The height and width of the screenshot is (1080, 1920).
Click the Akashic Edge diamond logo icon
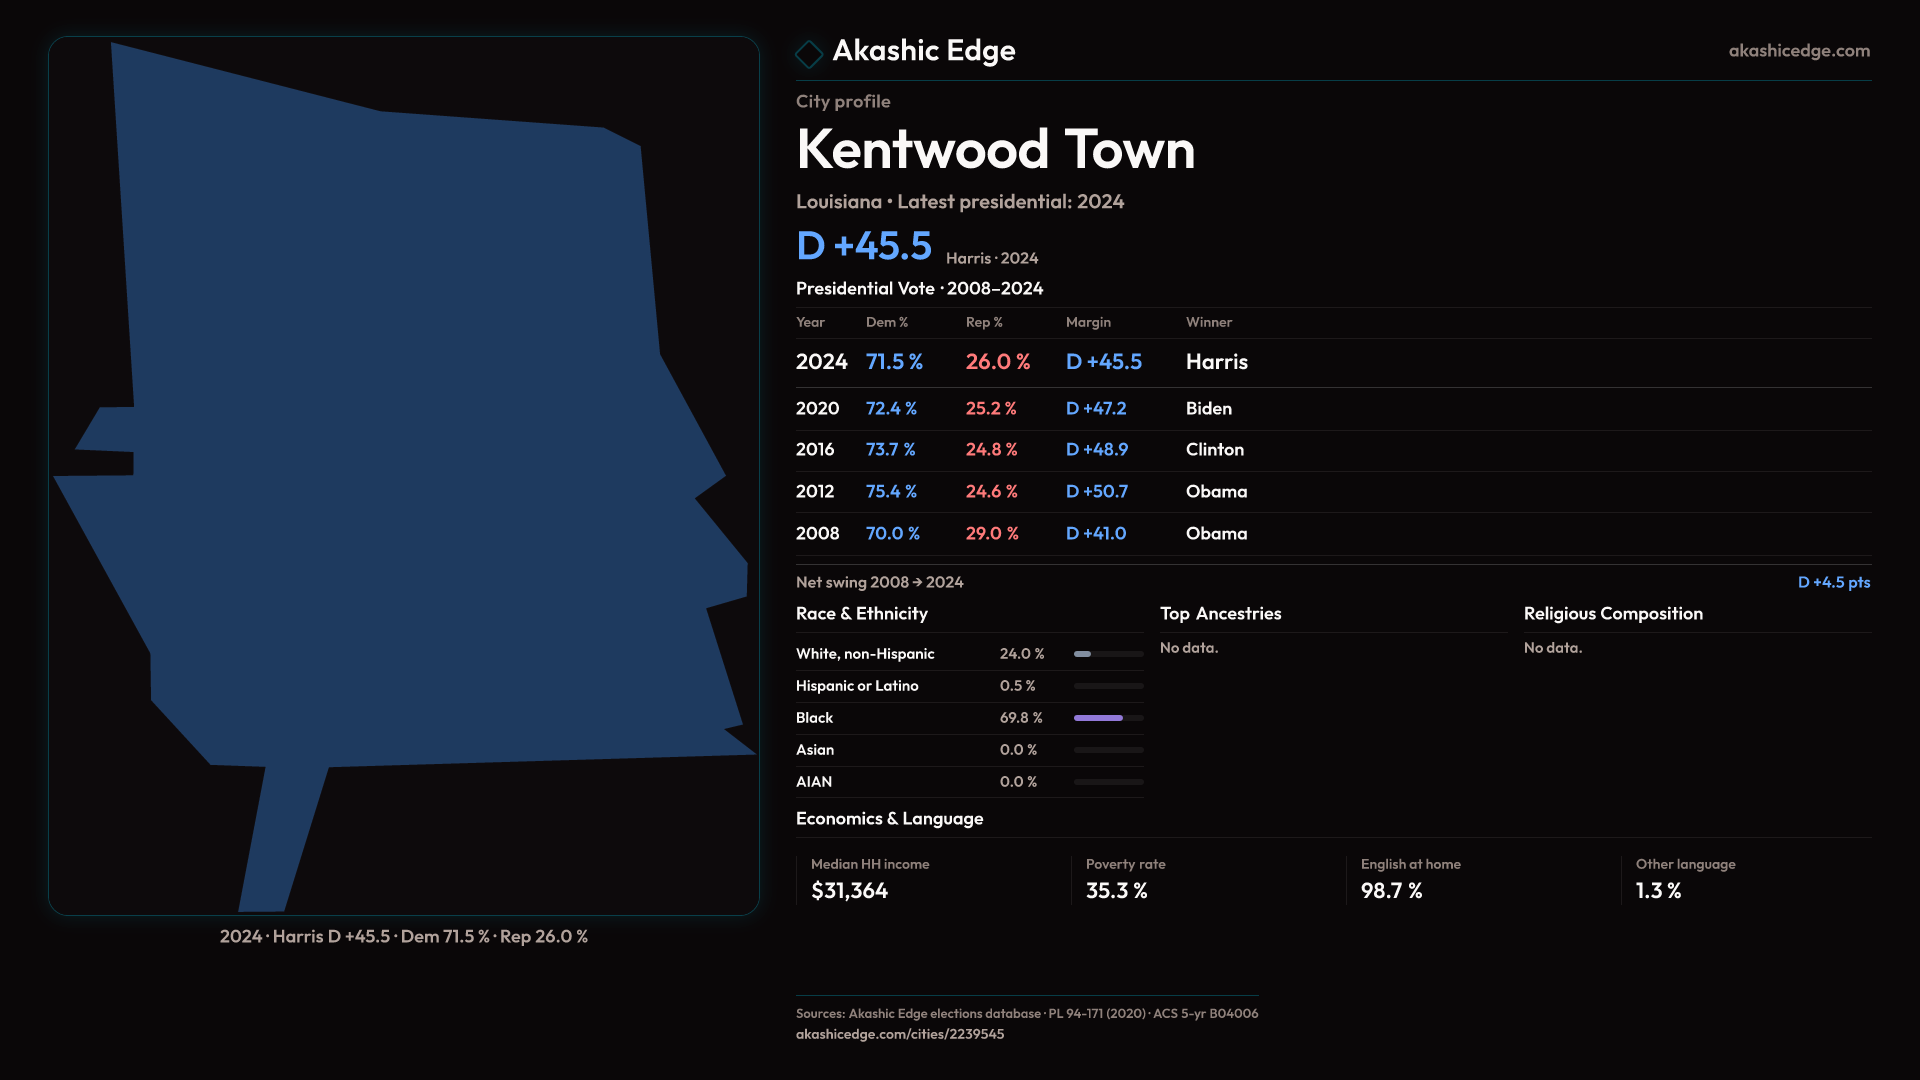[x=808, y=53]
